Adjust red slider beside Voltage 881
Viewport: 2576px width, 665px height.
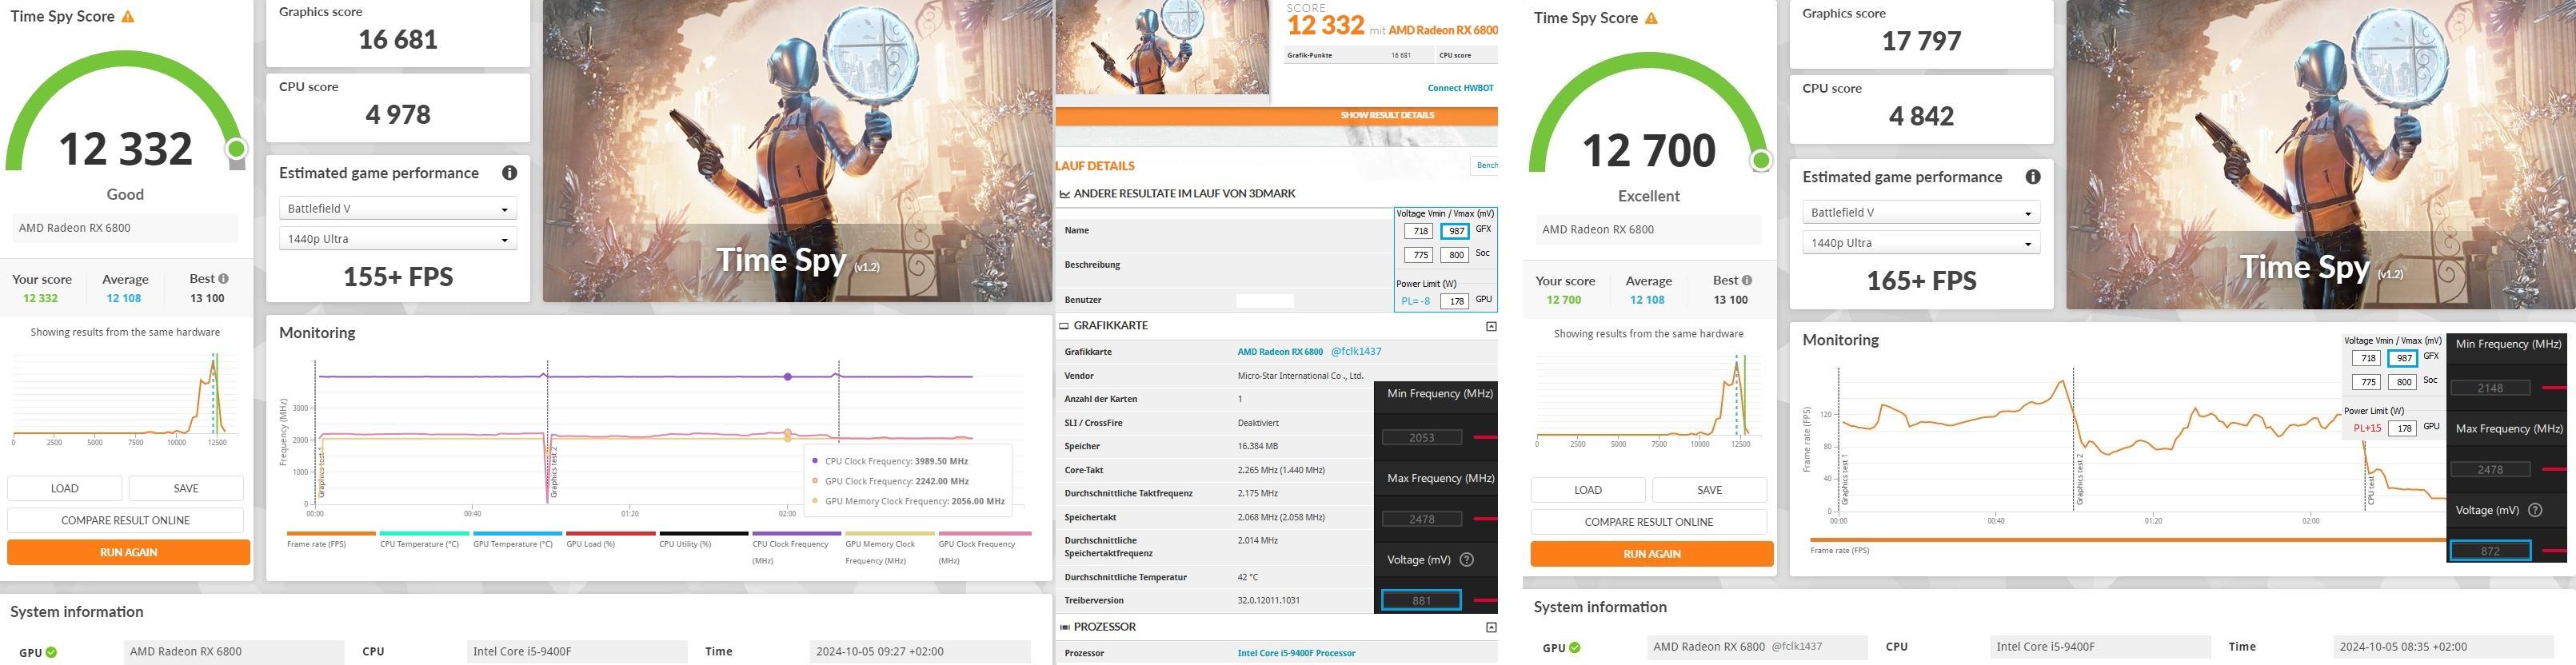point(1485,600)
